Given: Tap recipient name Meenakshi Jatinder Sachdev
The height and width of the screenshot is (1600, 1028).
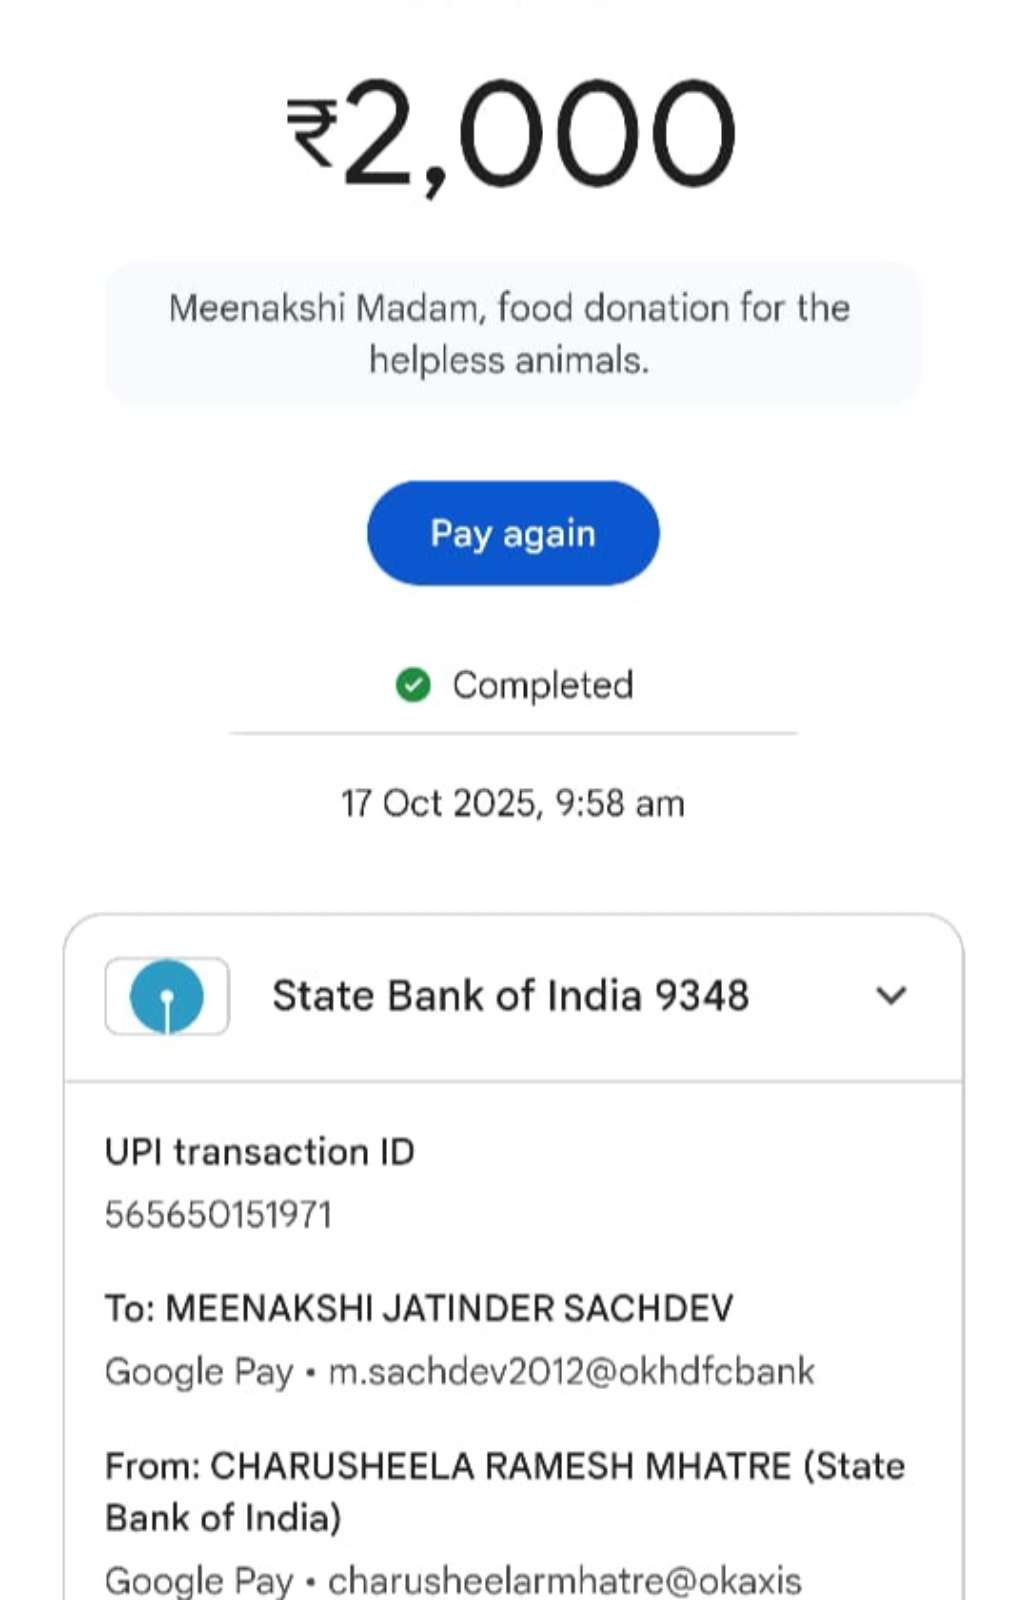Looking at the screenshot, I should 449,1308.
